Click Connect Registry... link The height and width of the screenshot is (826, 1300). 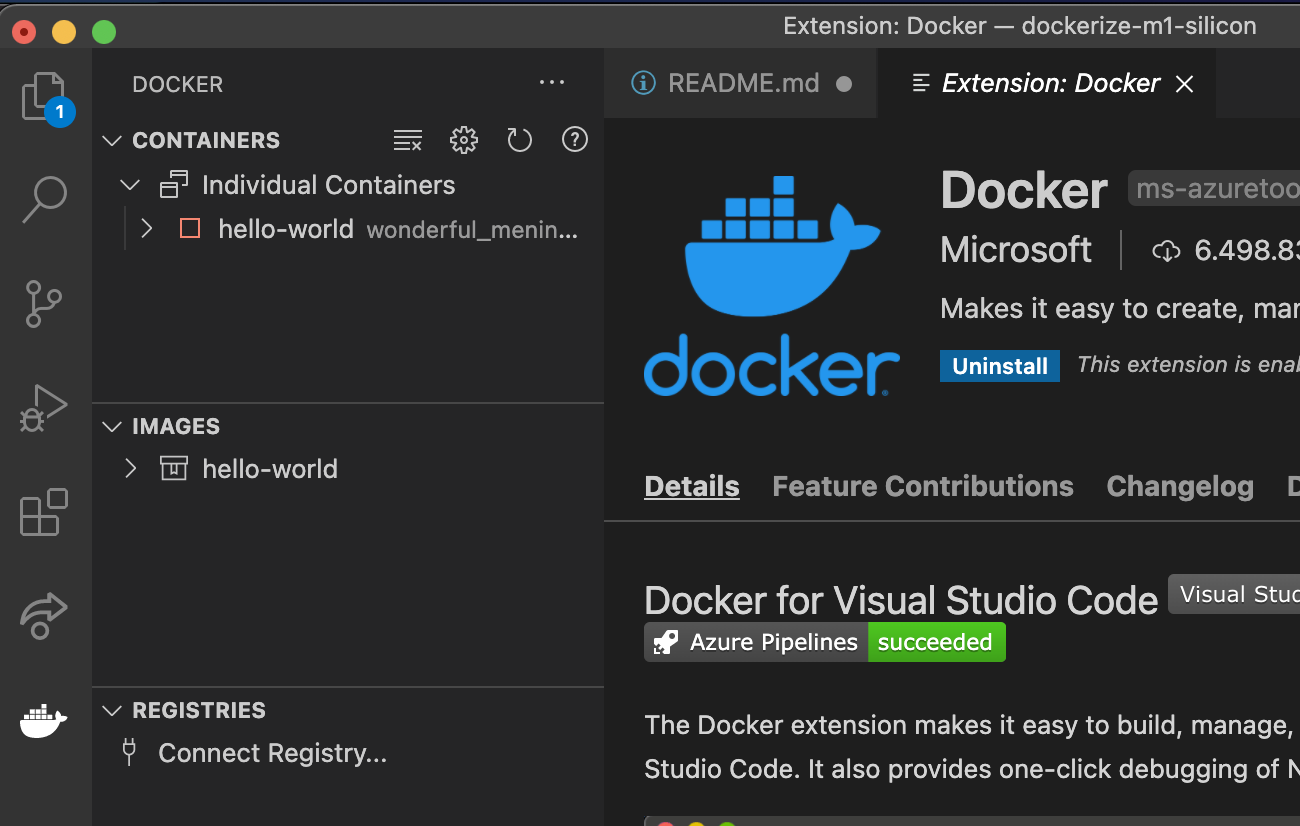coord(272,753)
